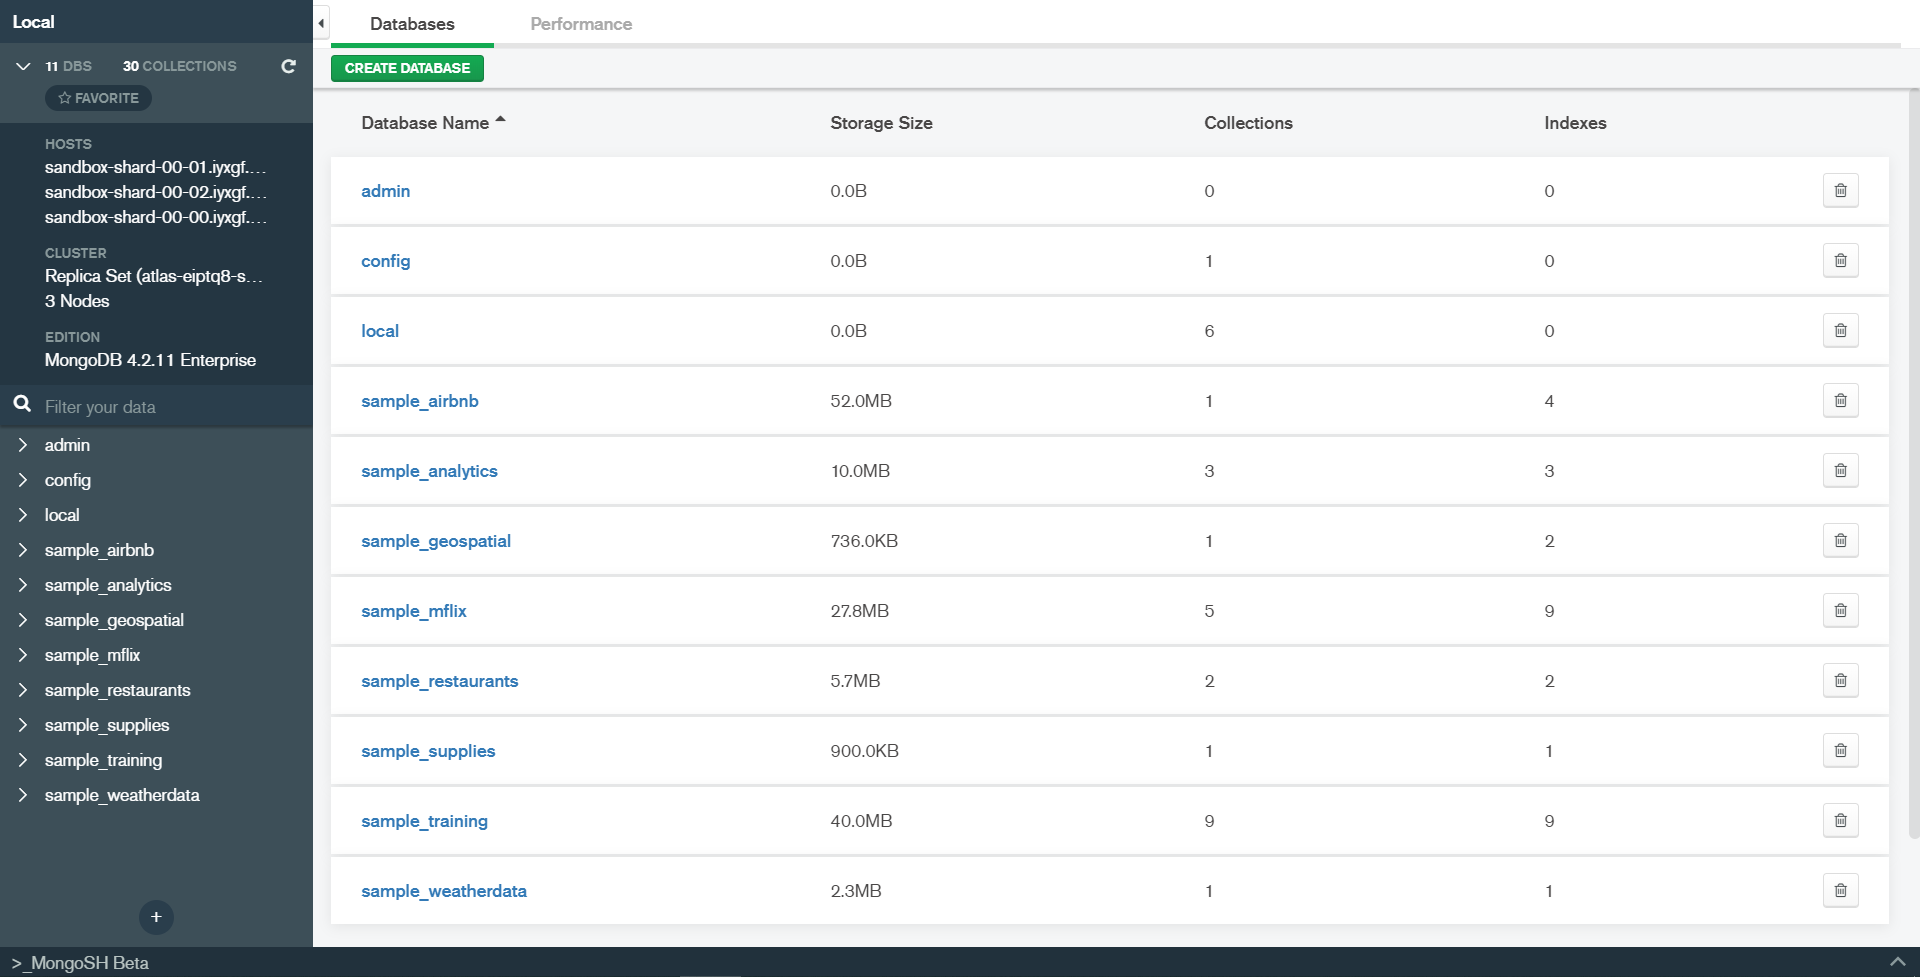Sort by Indexes column header

point(1575,123)
